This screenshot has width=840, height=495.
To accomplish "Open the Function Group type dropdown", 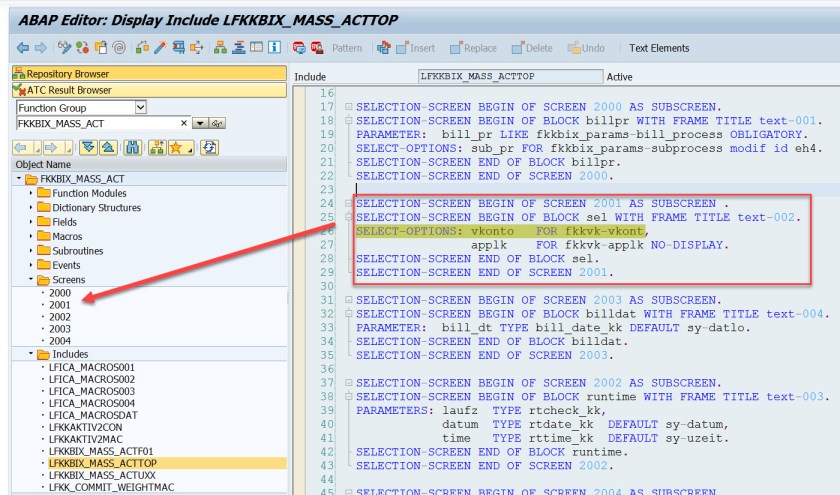I will 140,107.
